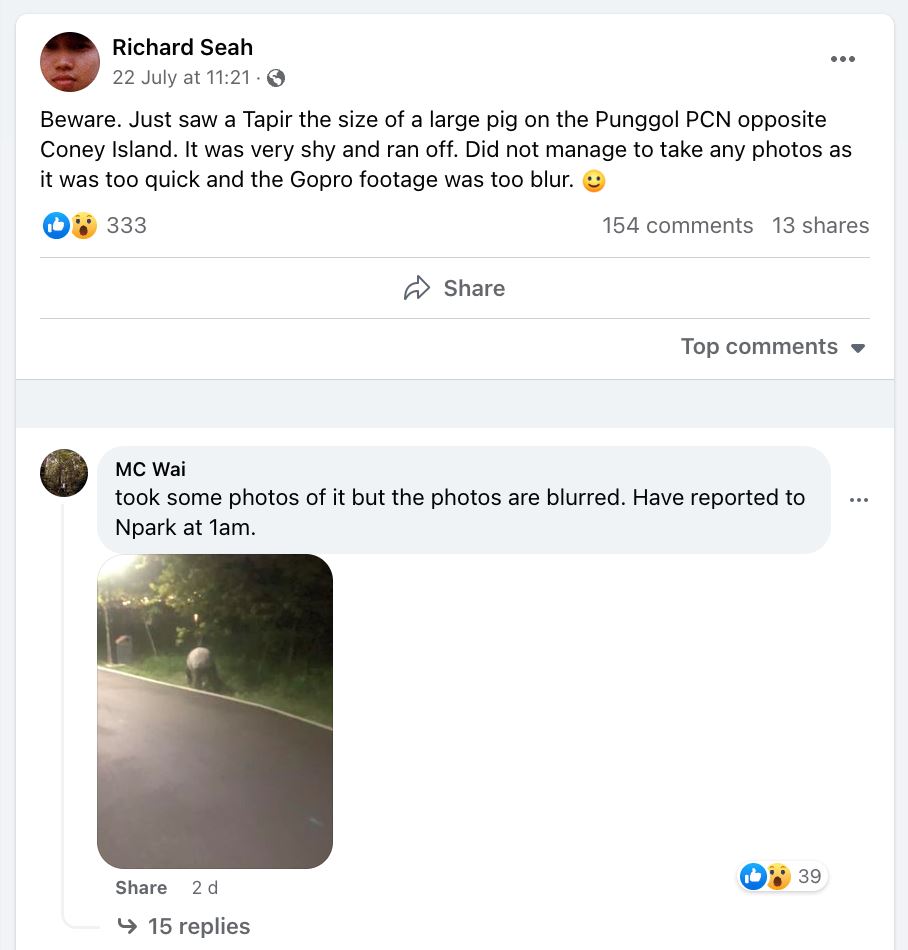Click the post's like reaction icon
Viewport: 908px width, 950px height.
point(55,226)
